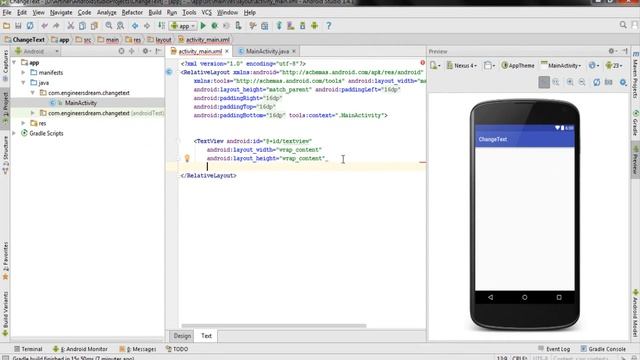Click layout breadcrumb in navigation bar
The image size is (640, 360).
(160, 40)
